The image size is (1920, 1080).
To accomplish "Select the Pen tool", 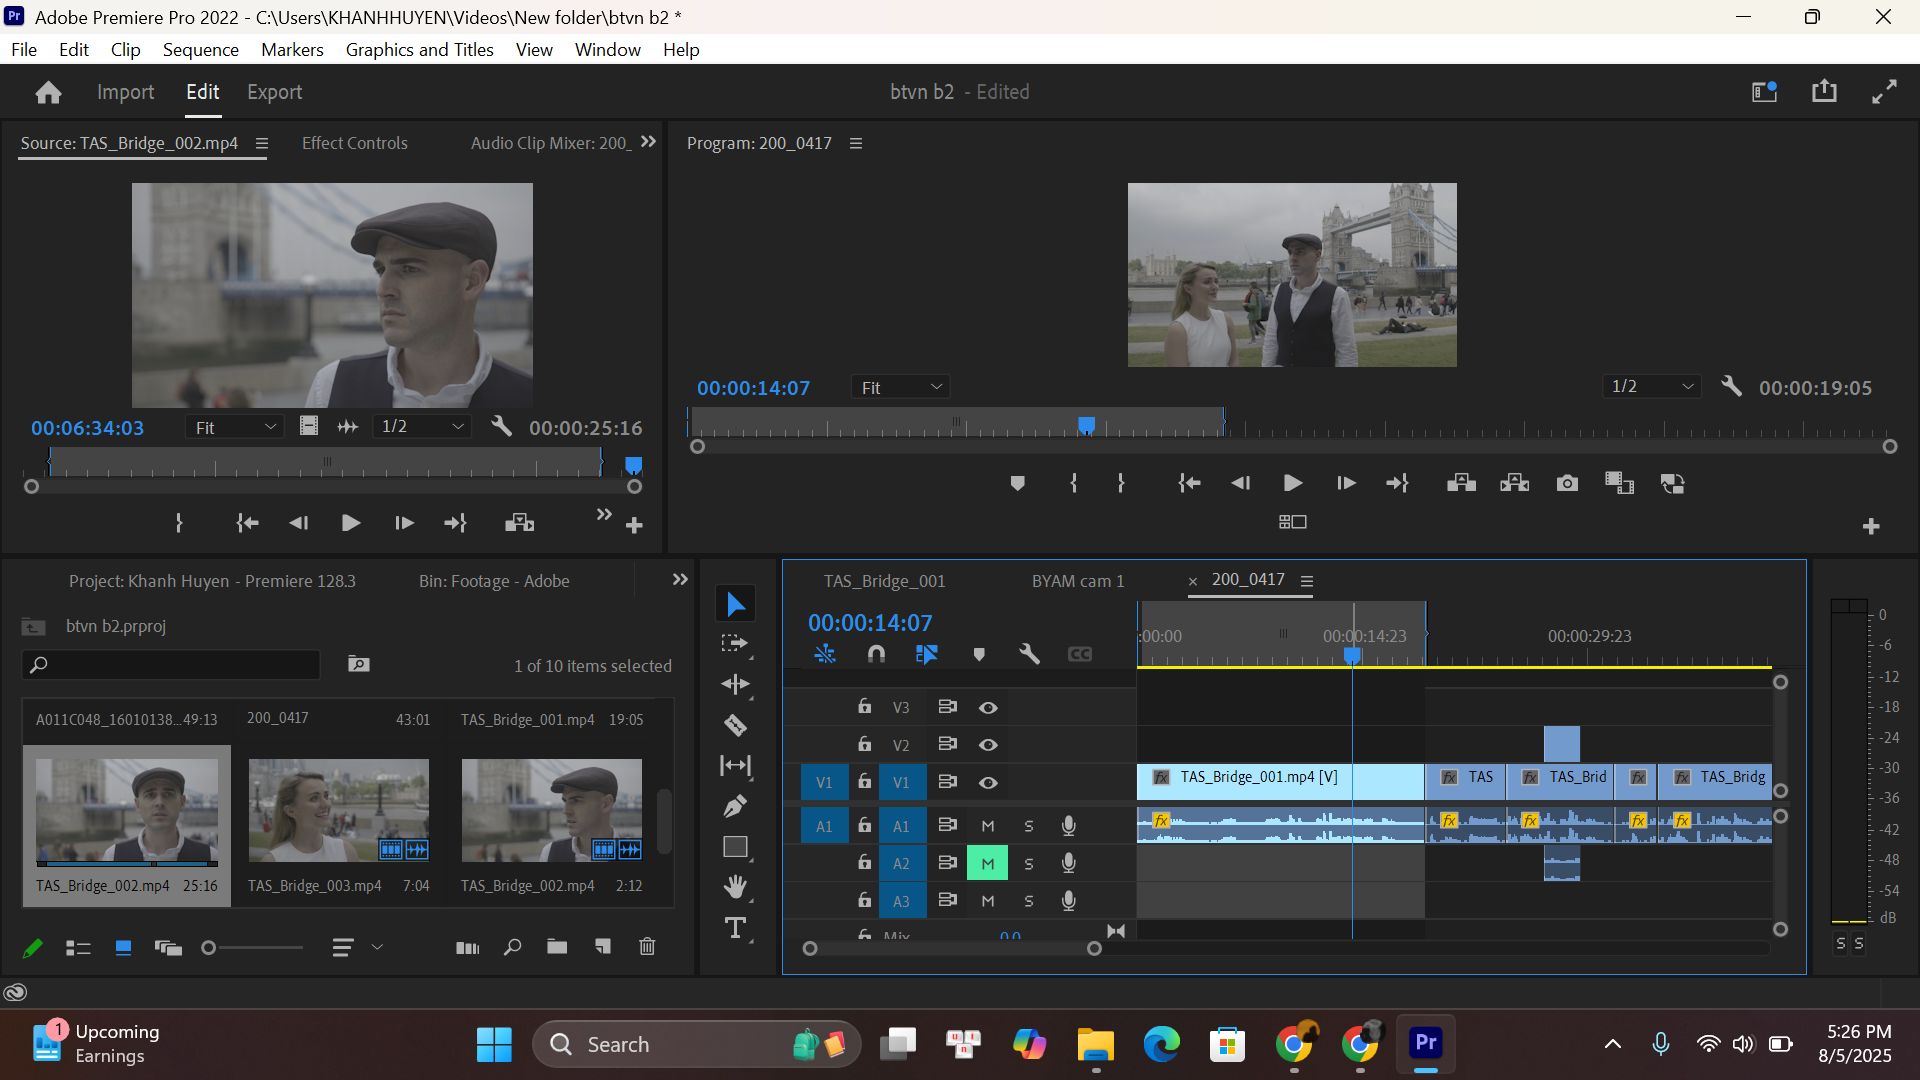I will [735, 806].
